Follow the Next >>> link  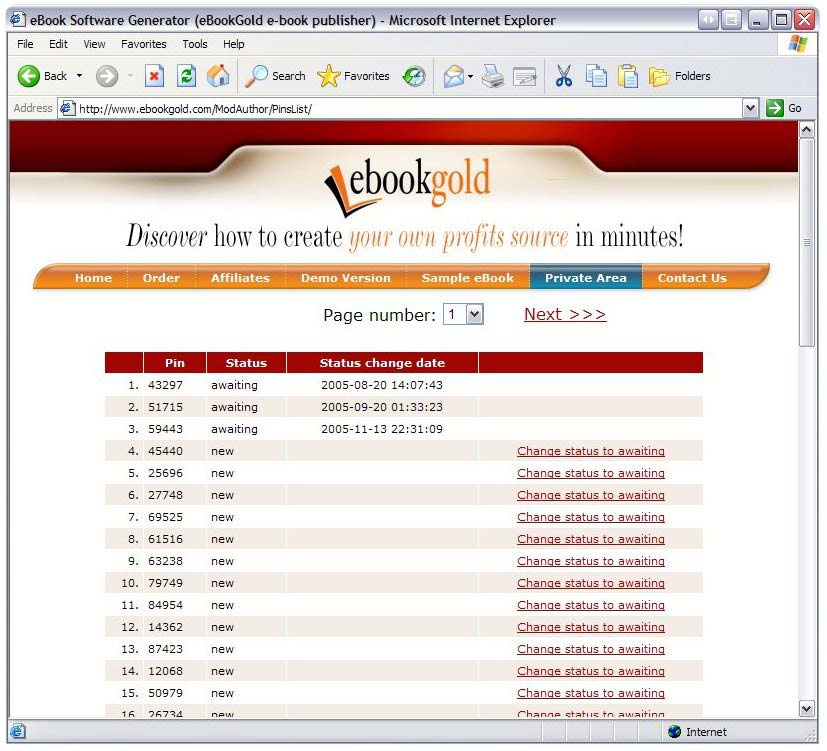coord(565,314)
